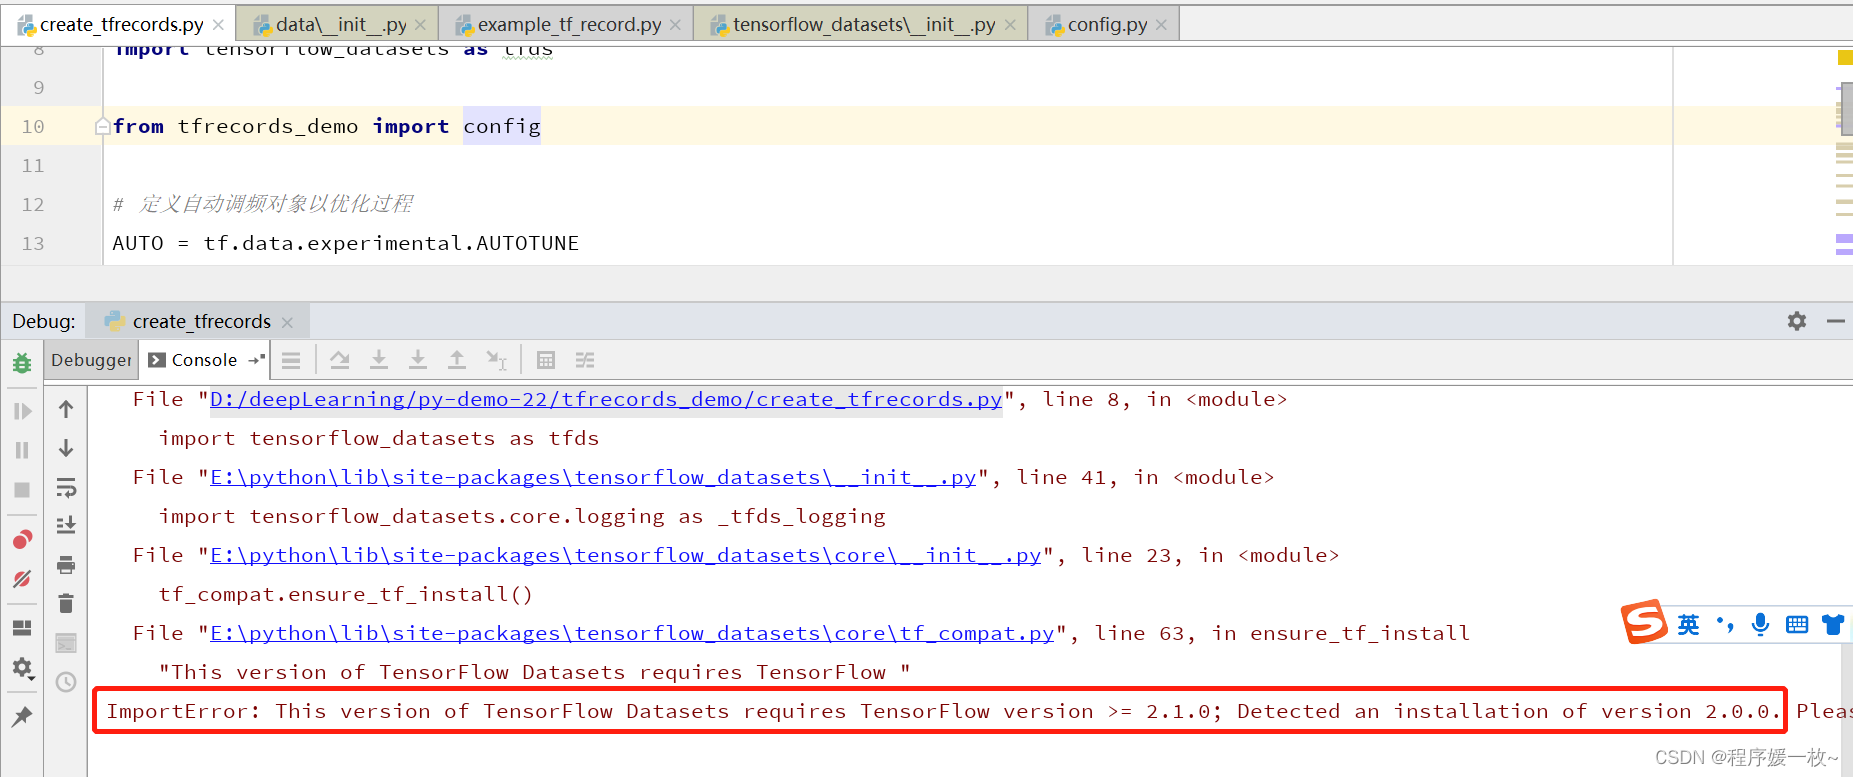Screen dimensions: 1853x777
Task: Stop the debug session
Action: click(22, 490)
